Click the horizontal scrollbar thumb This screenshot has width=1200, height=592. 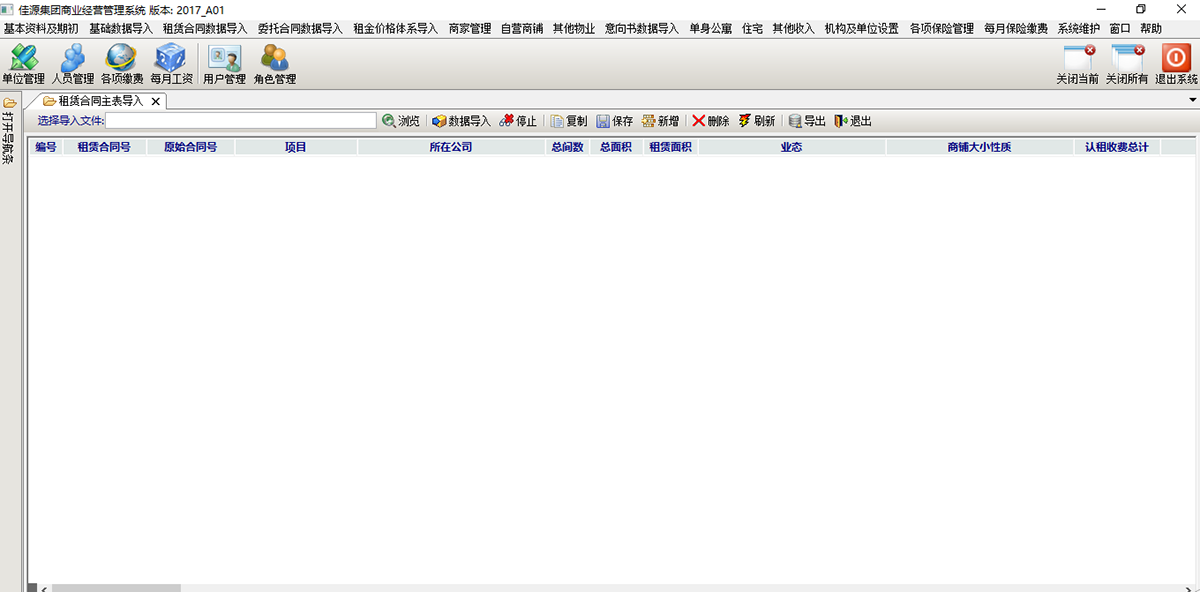pyautogui.click(x=116, y=588)
